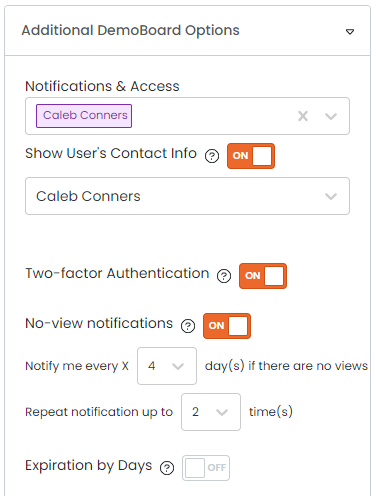
Task: Click the Notifications & Access label
Action: [102, 86]
